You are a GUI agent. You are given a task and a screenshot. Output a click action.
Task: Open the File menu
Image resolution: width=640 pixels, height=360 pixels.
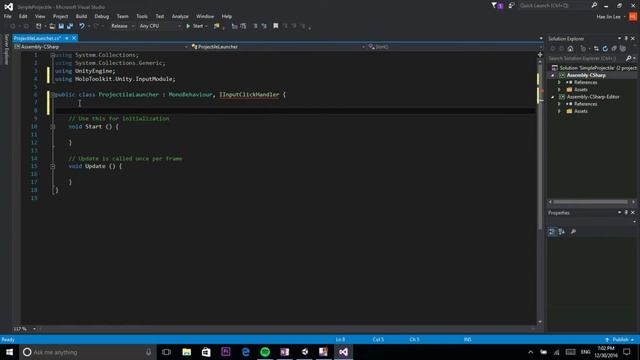point(8,16)
